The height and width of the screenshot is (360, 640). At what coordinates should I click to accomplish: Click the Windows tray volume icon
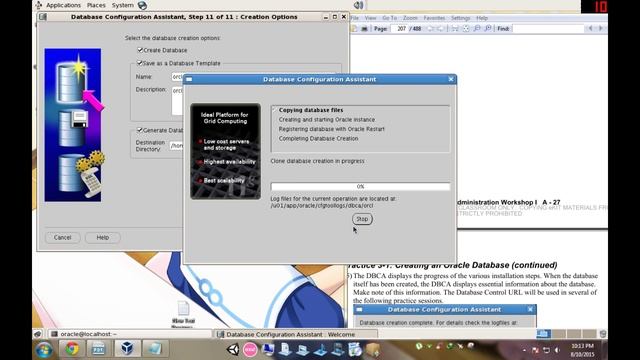click(557, 350)
